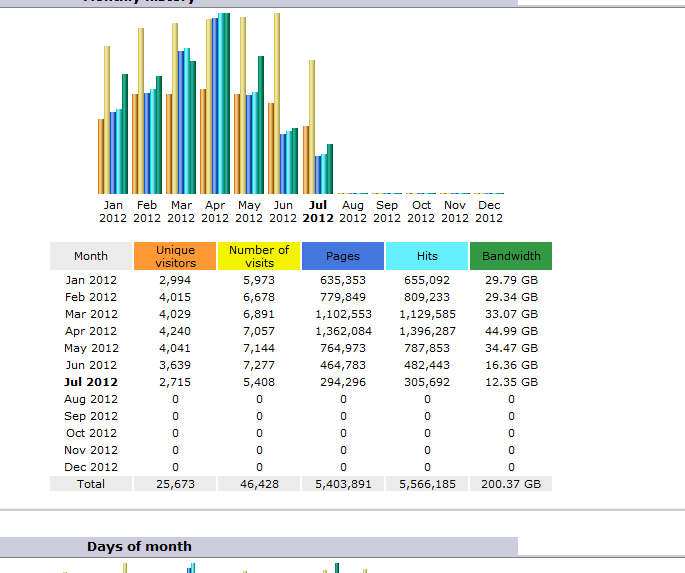Click the total hits 5,566,185
This screenshot has height=573, width=685.
427,484
